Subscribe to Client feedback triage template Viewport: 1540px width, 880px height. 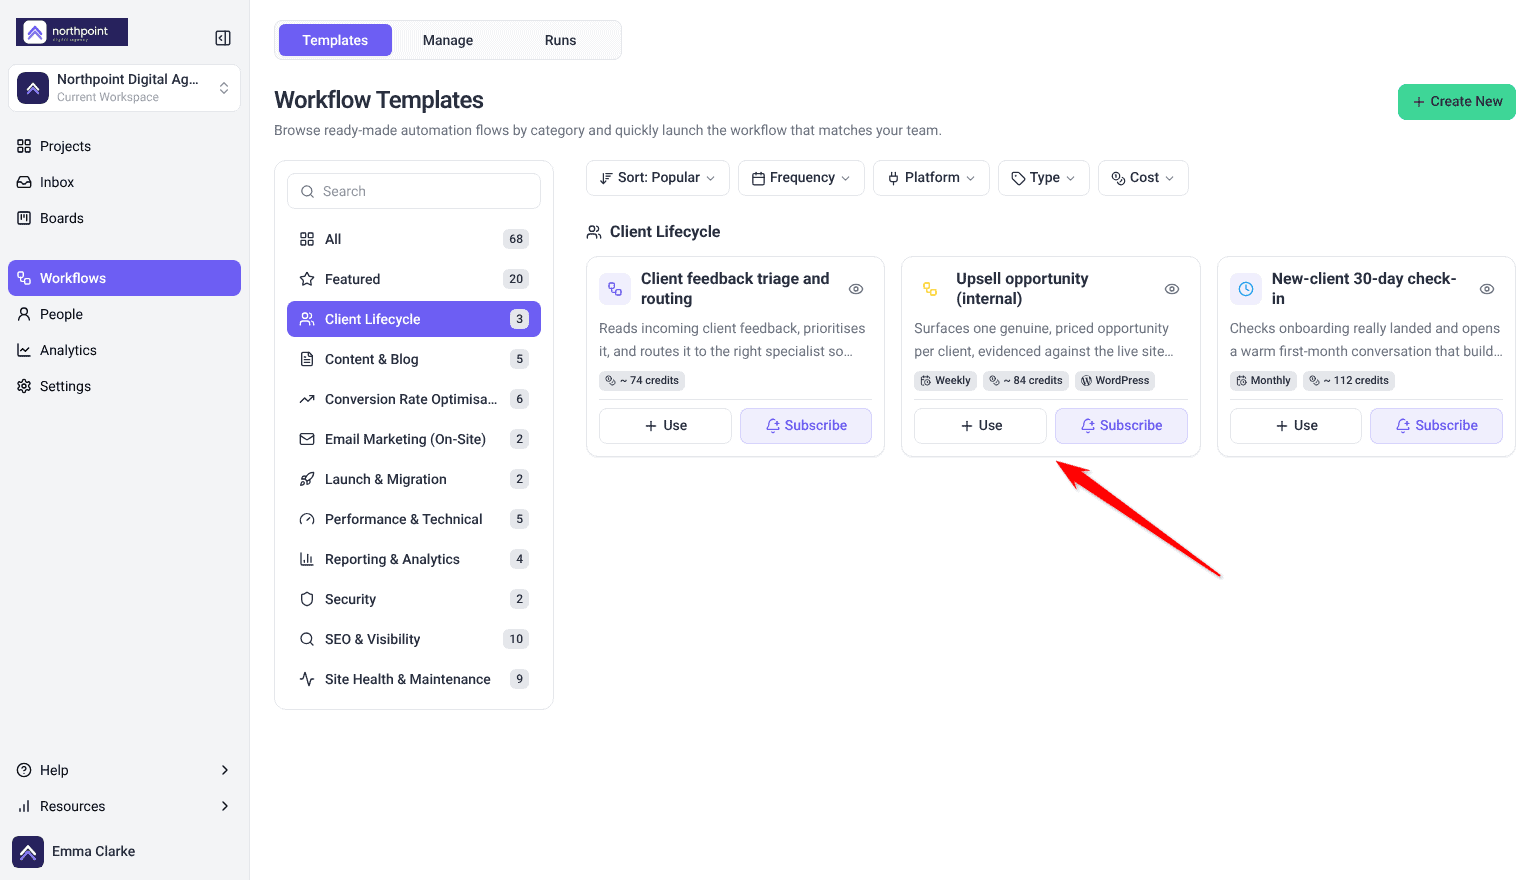click(806, 426)
